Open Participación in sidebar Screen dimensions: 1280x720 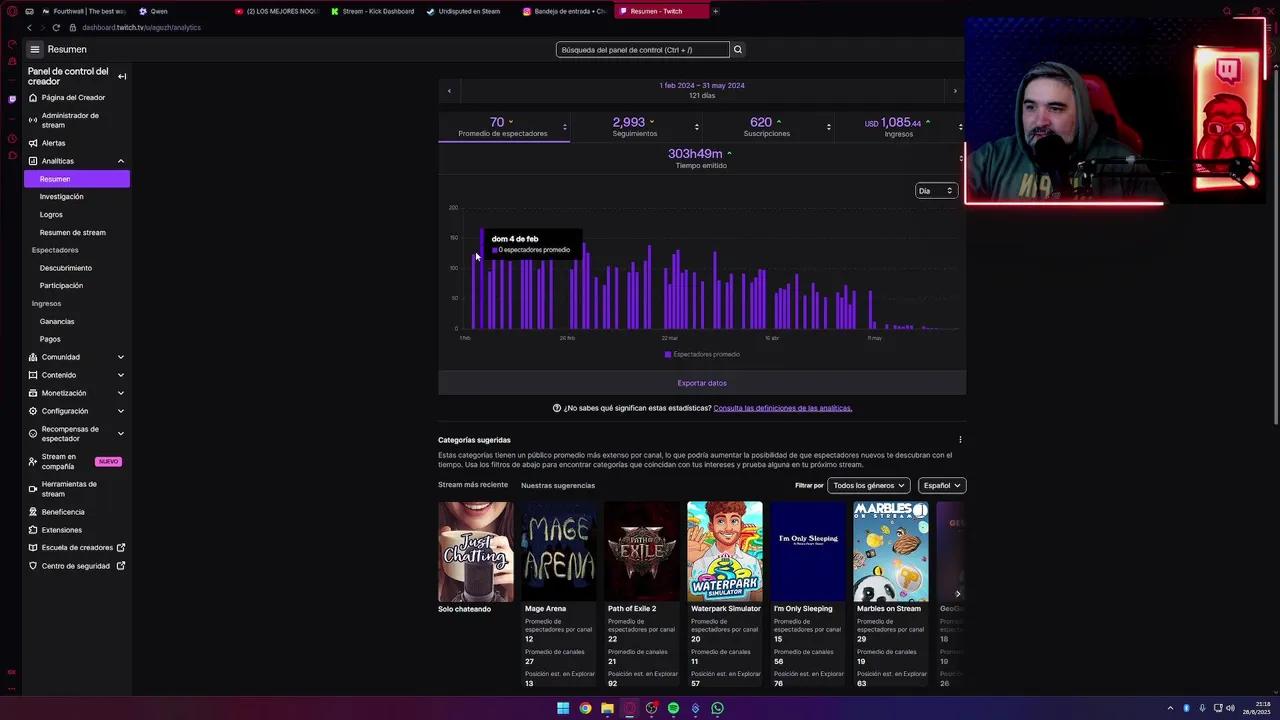[x=61, y=286]
